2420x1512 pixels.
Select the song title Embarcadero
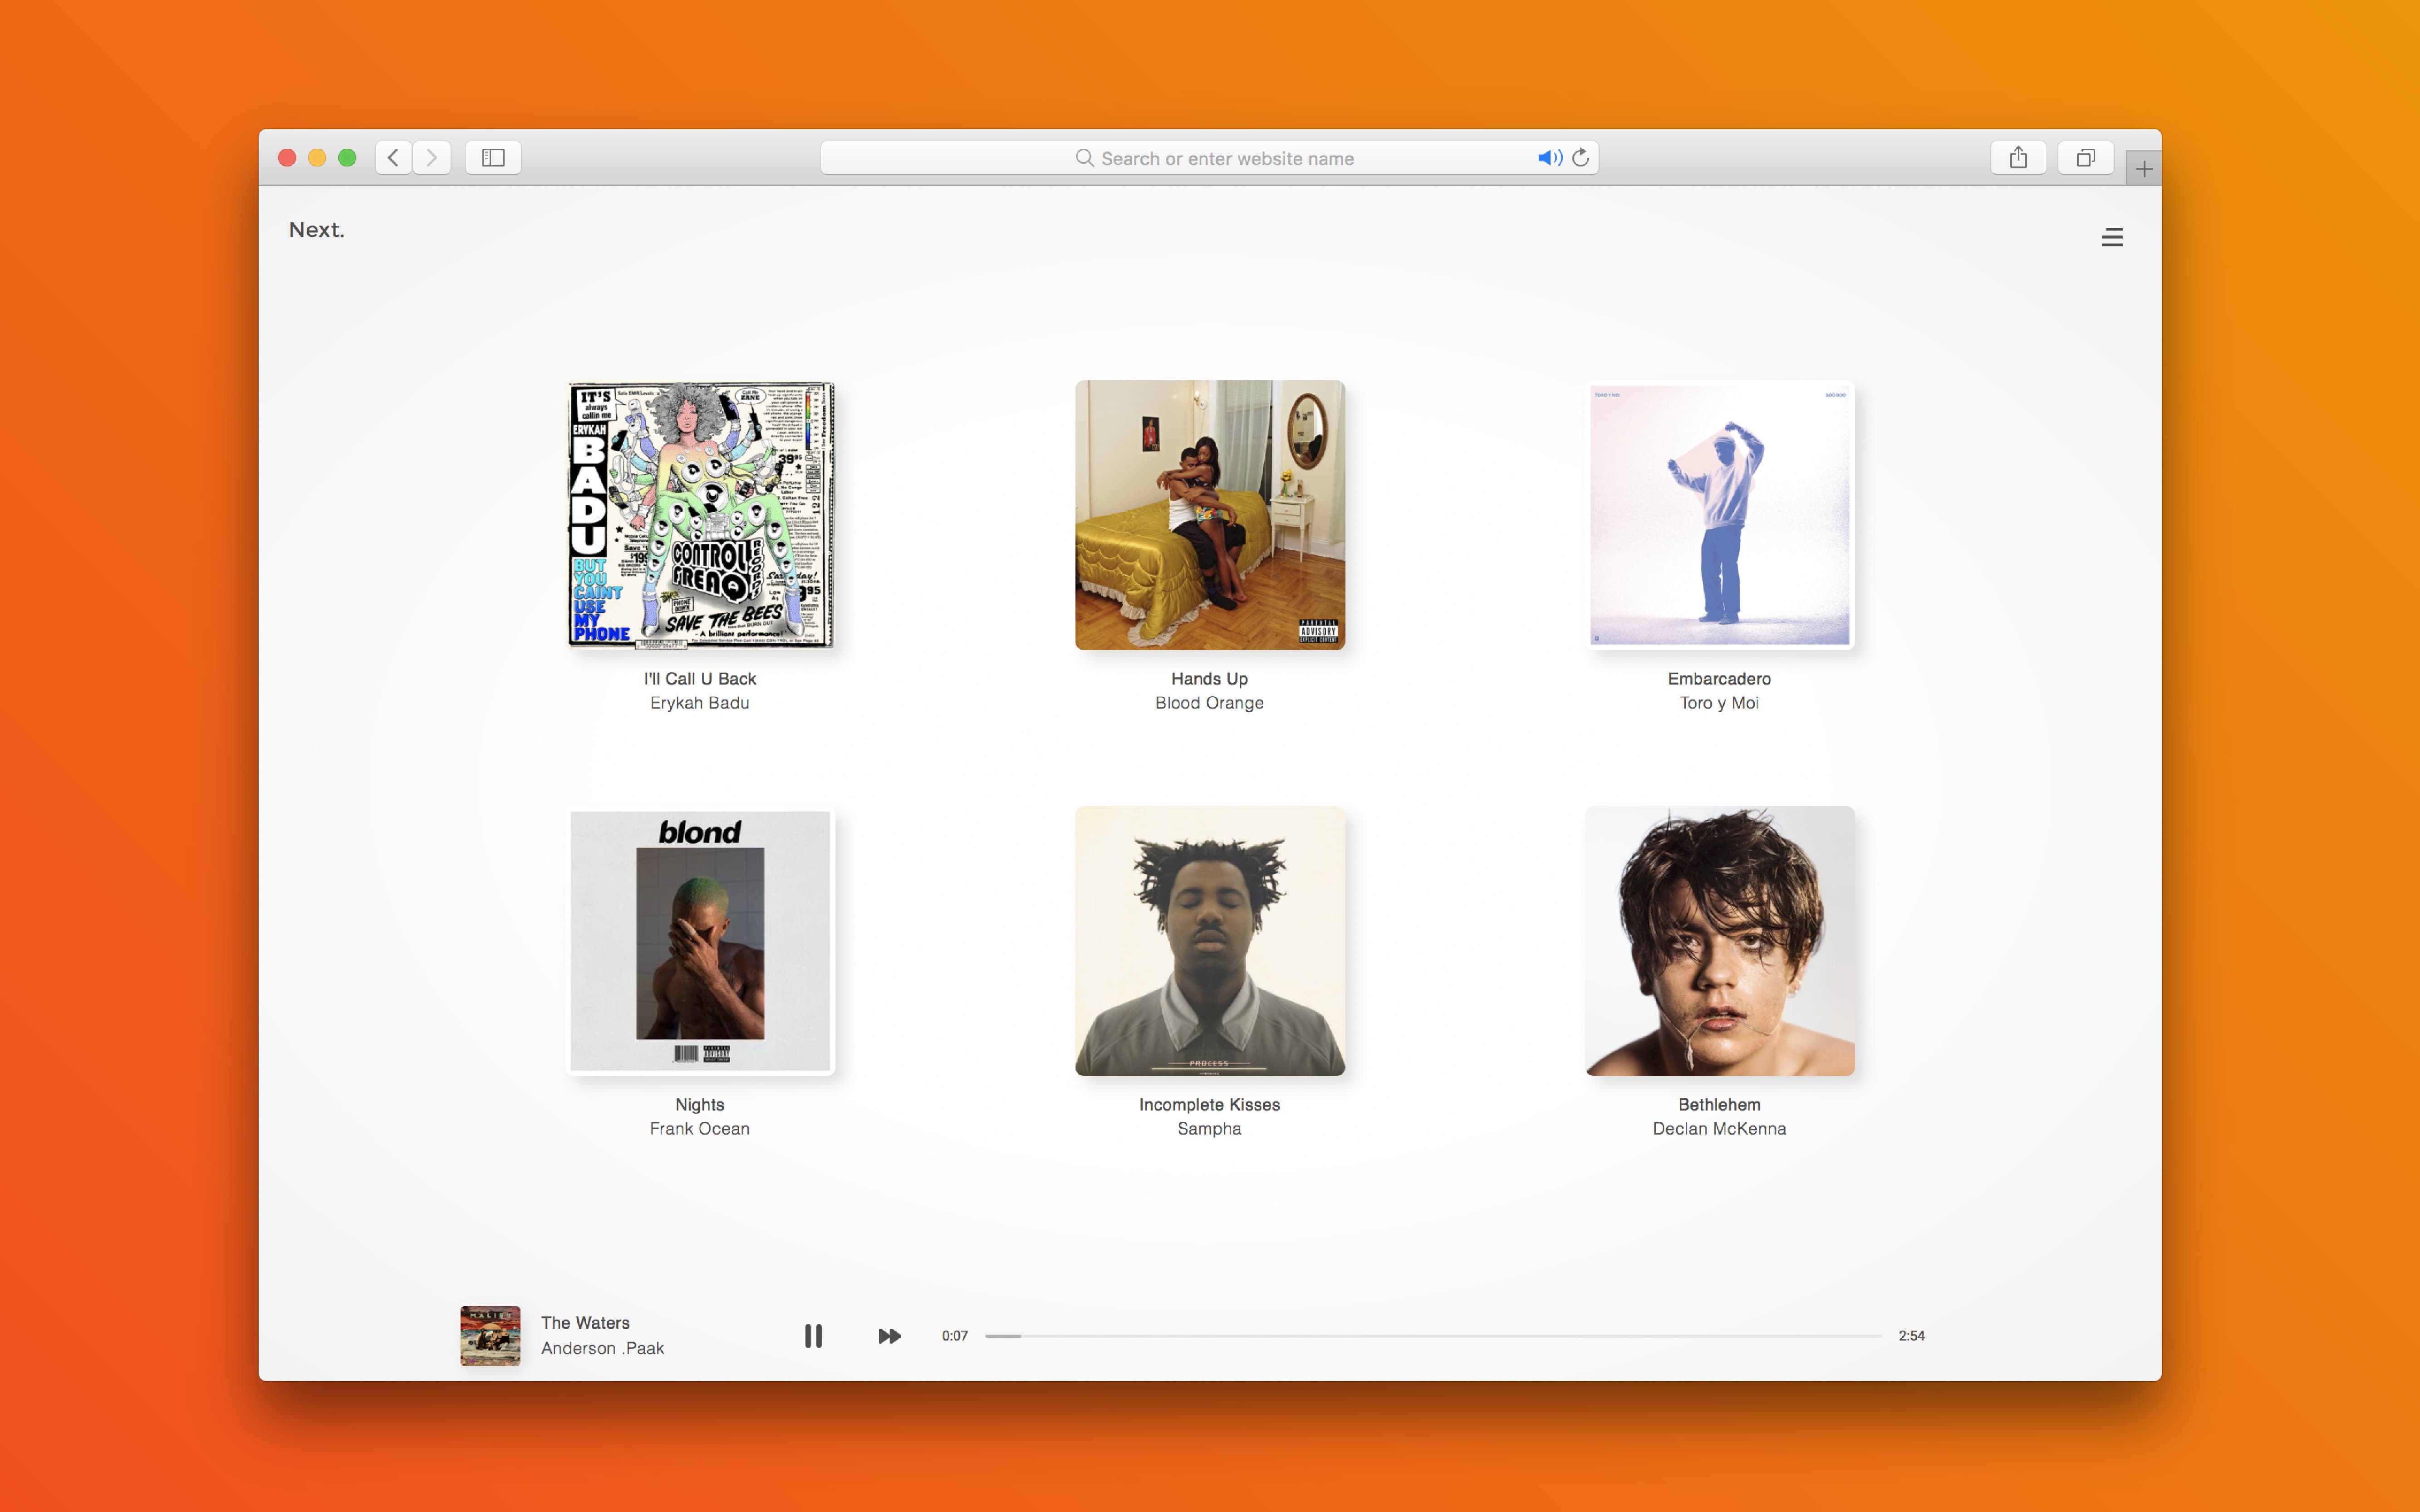point(1720,679)
